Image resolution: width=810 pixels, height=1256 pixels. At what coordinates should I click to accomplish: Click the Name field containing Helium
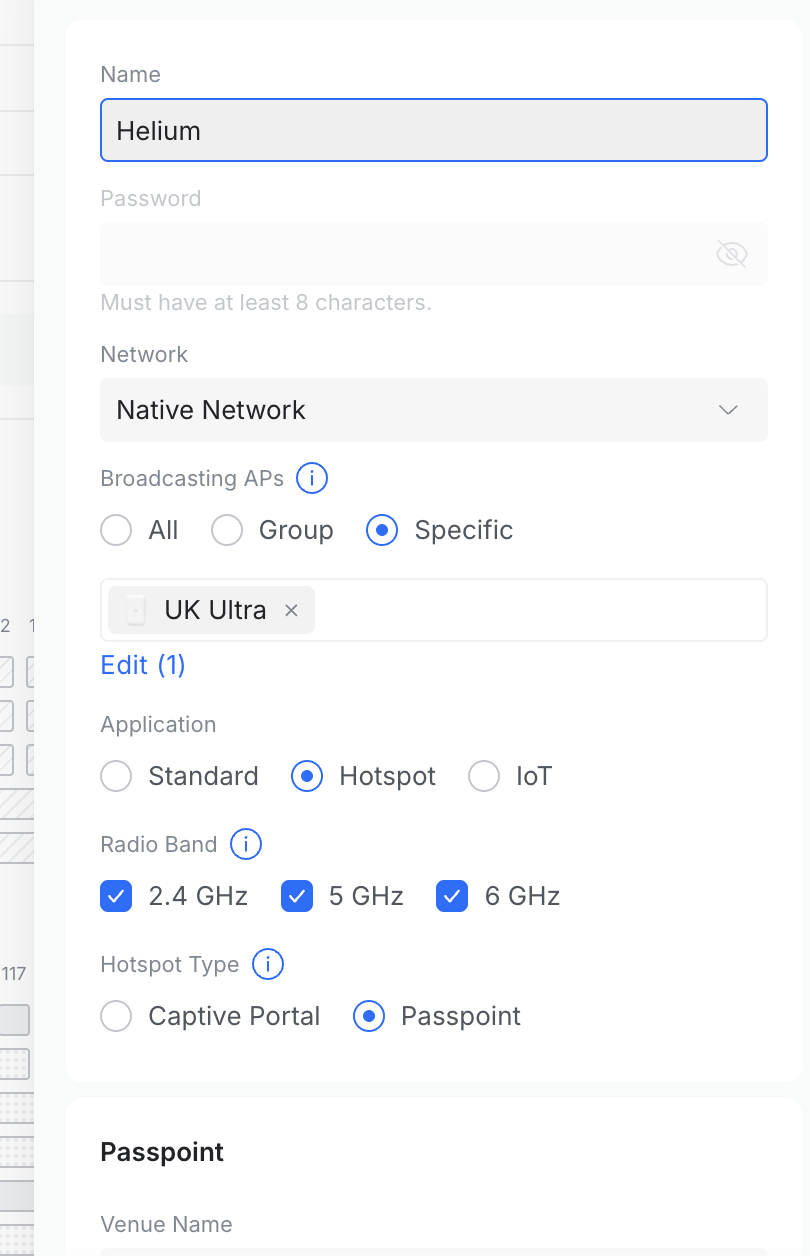point(433,130)
